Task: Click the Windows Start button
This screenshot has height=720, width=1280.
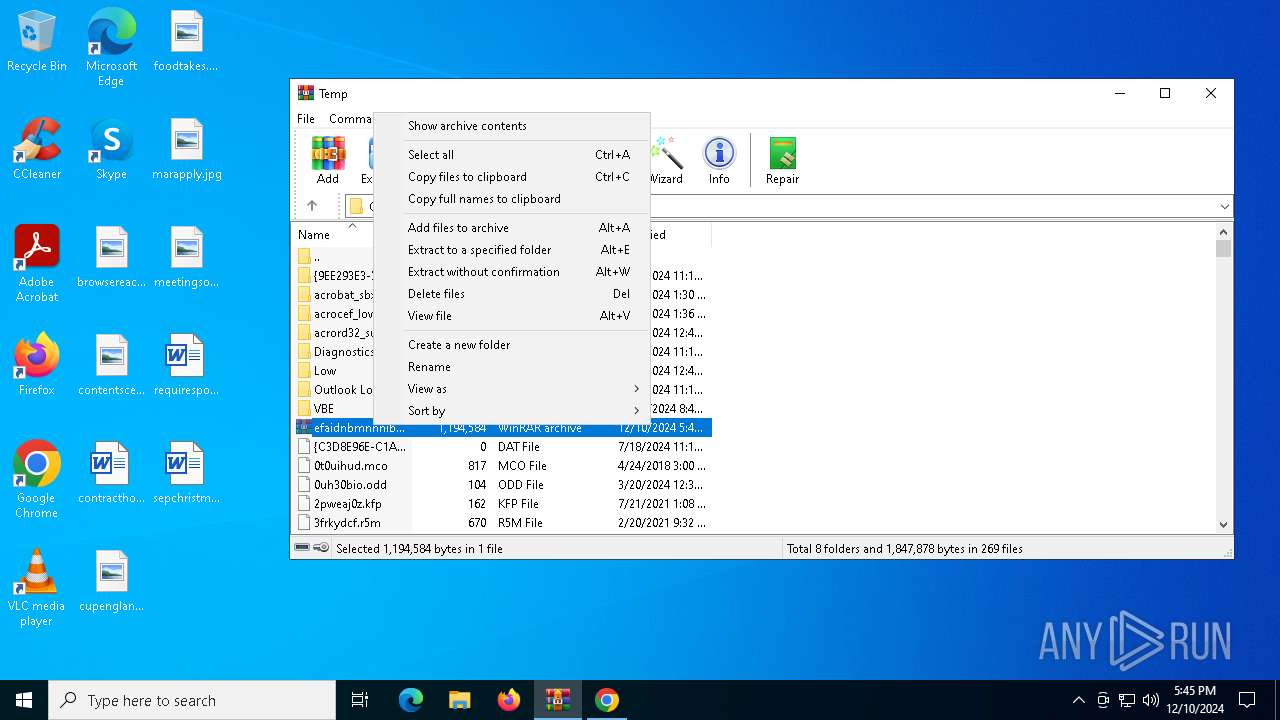Action: tap(24, 700)
